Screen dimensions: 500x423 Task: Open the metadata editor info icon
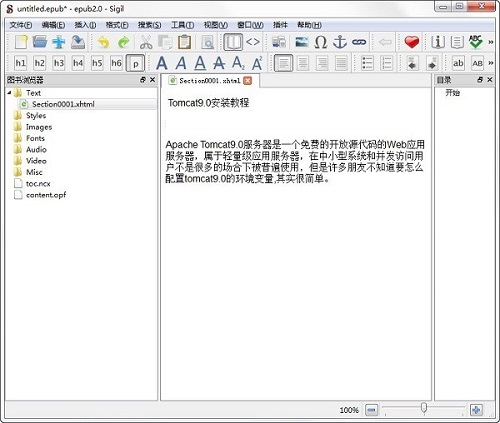pos(438,42)
